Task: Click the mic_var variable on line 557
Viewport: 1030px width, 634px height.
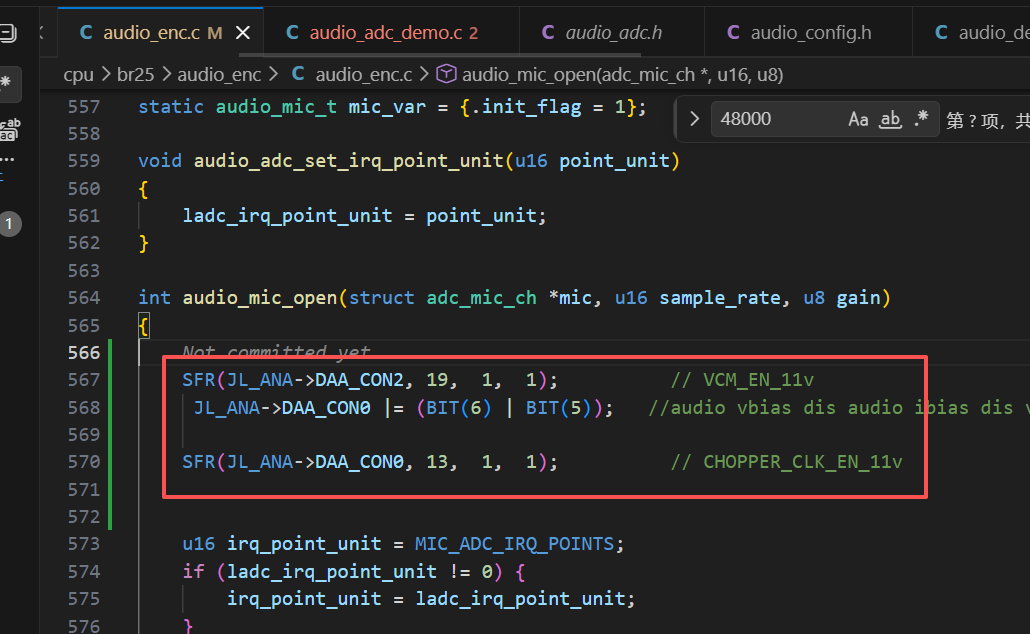Action: point(387,107)
